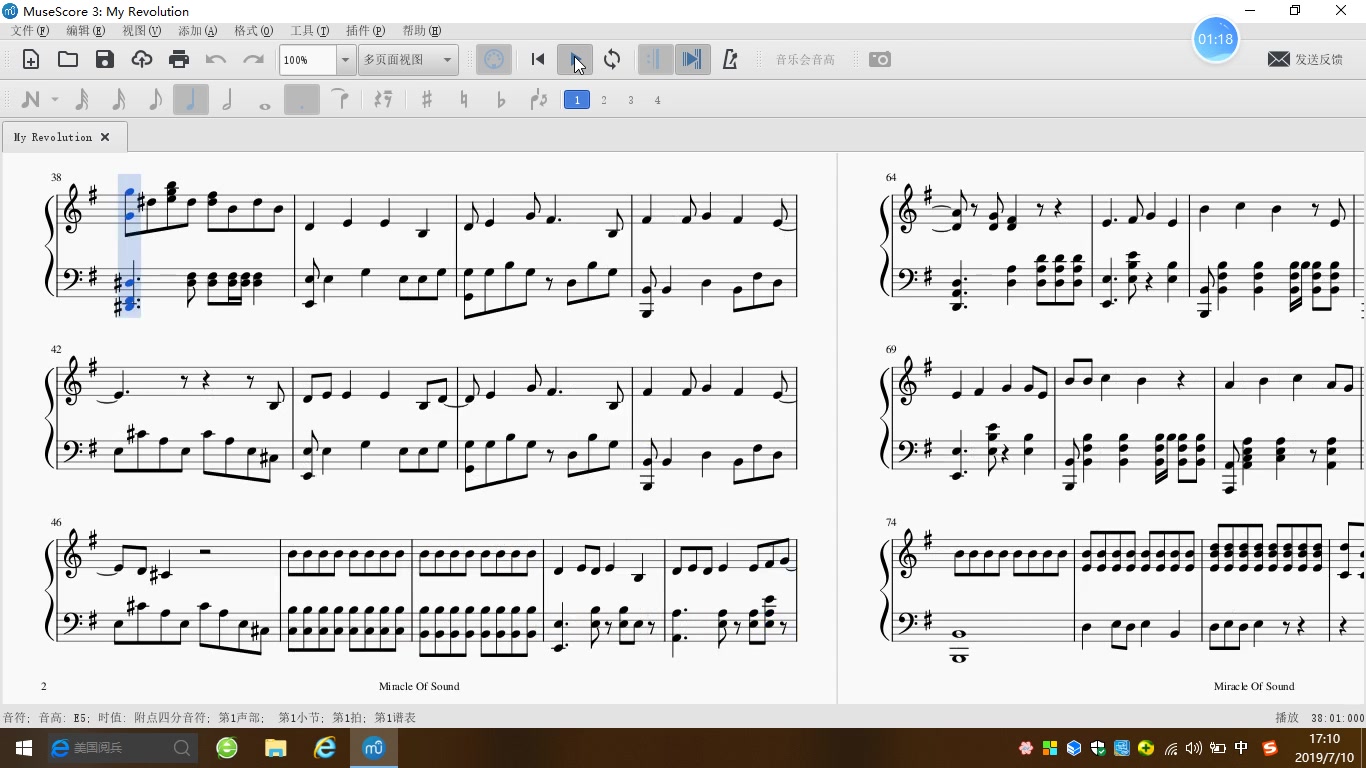Open the note input mode dropdown arrow
Image resolution: width=1366 pixels, height=768 pixels.
55,100
